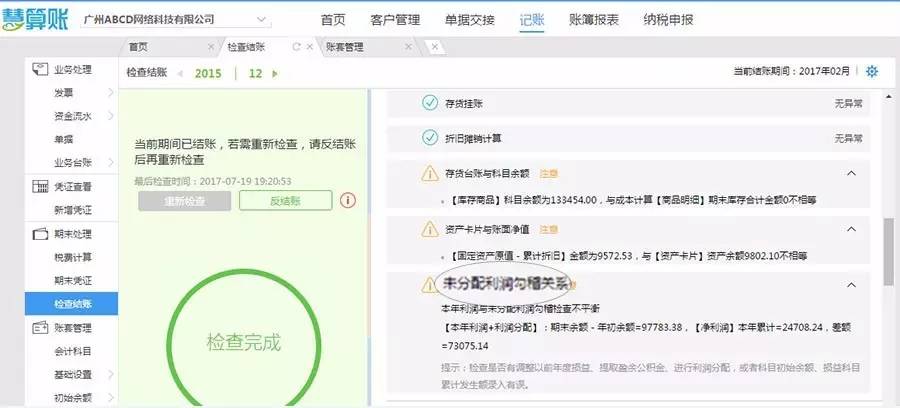Click the 业务处理 section icon
Screen dimensions: 900x408
[x=39, y=69]
